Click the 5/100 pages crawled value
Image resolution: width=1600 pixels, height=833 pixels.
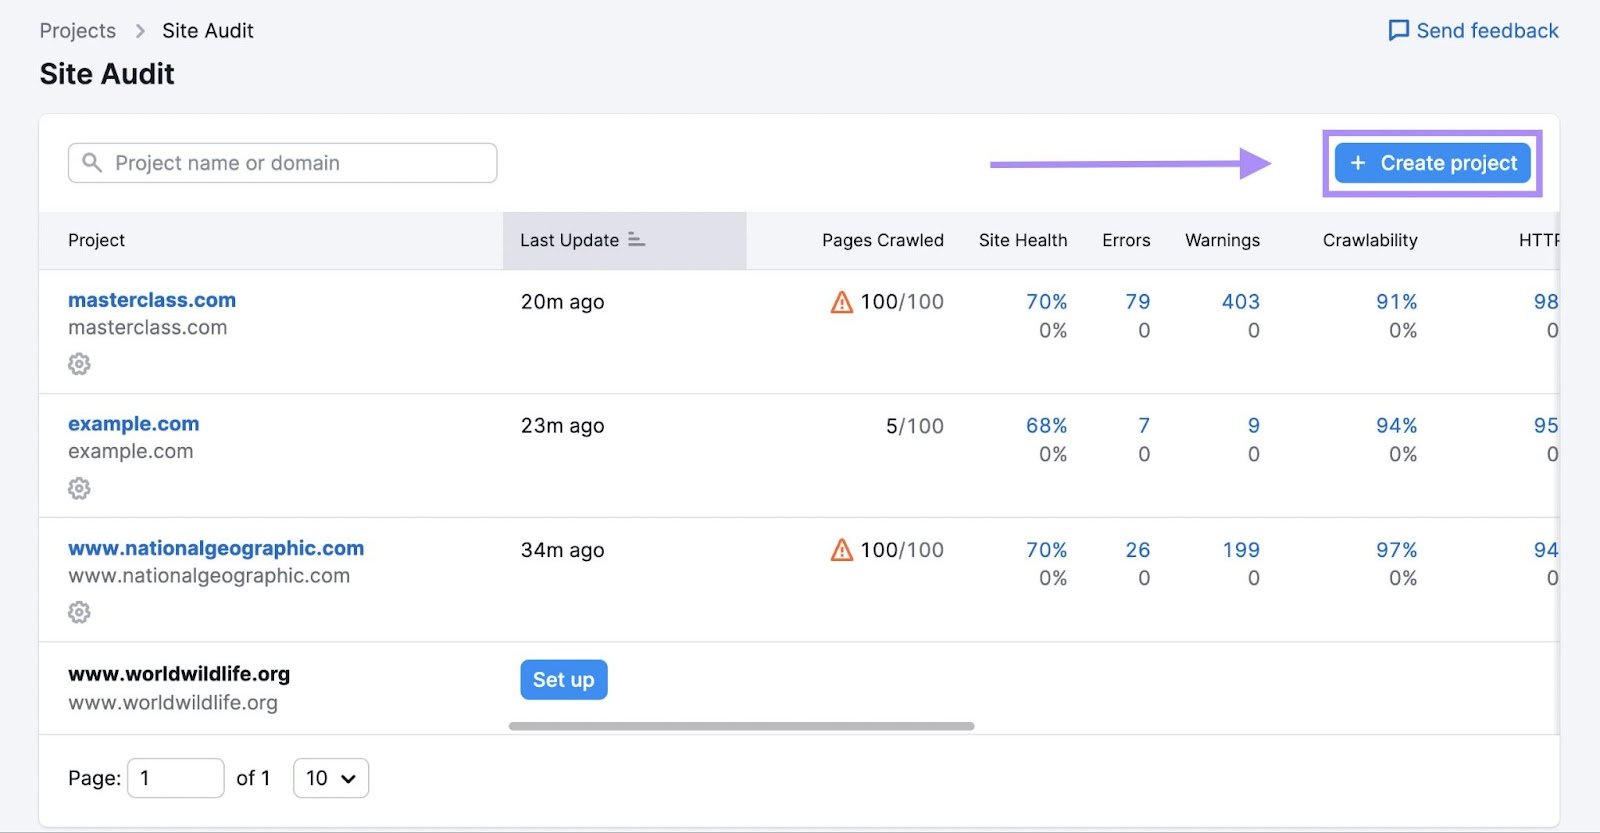915,426
